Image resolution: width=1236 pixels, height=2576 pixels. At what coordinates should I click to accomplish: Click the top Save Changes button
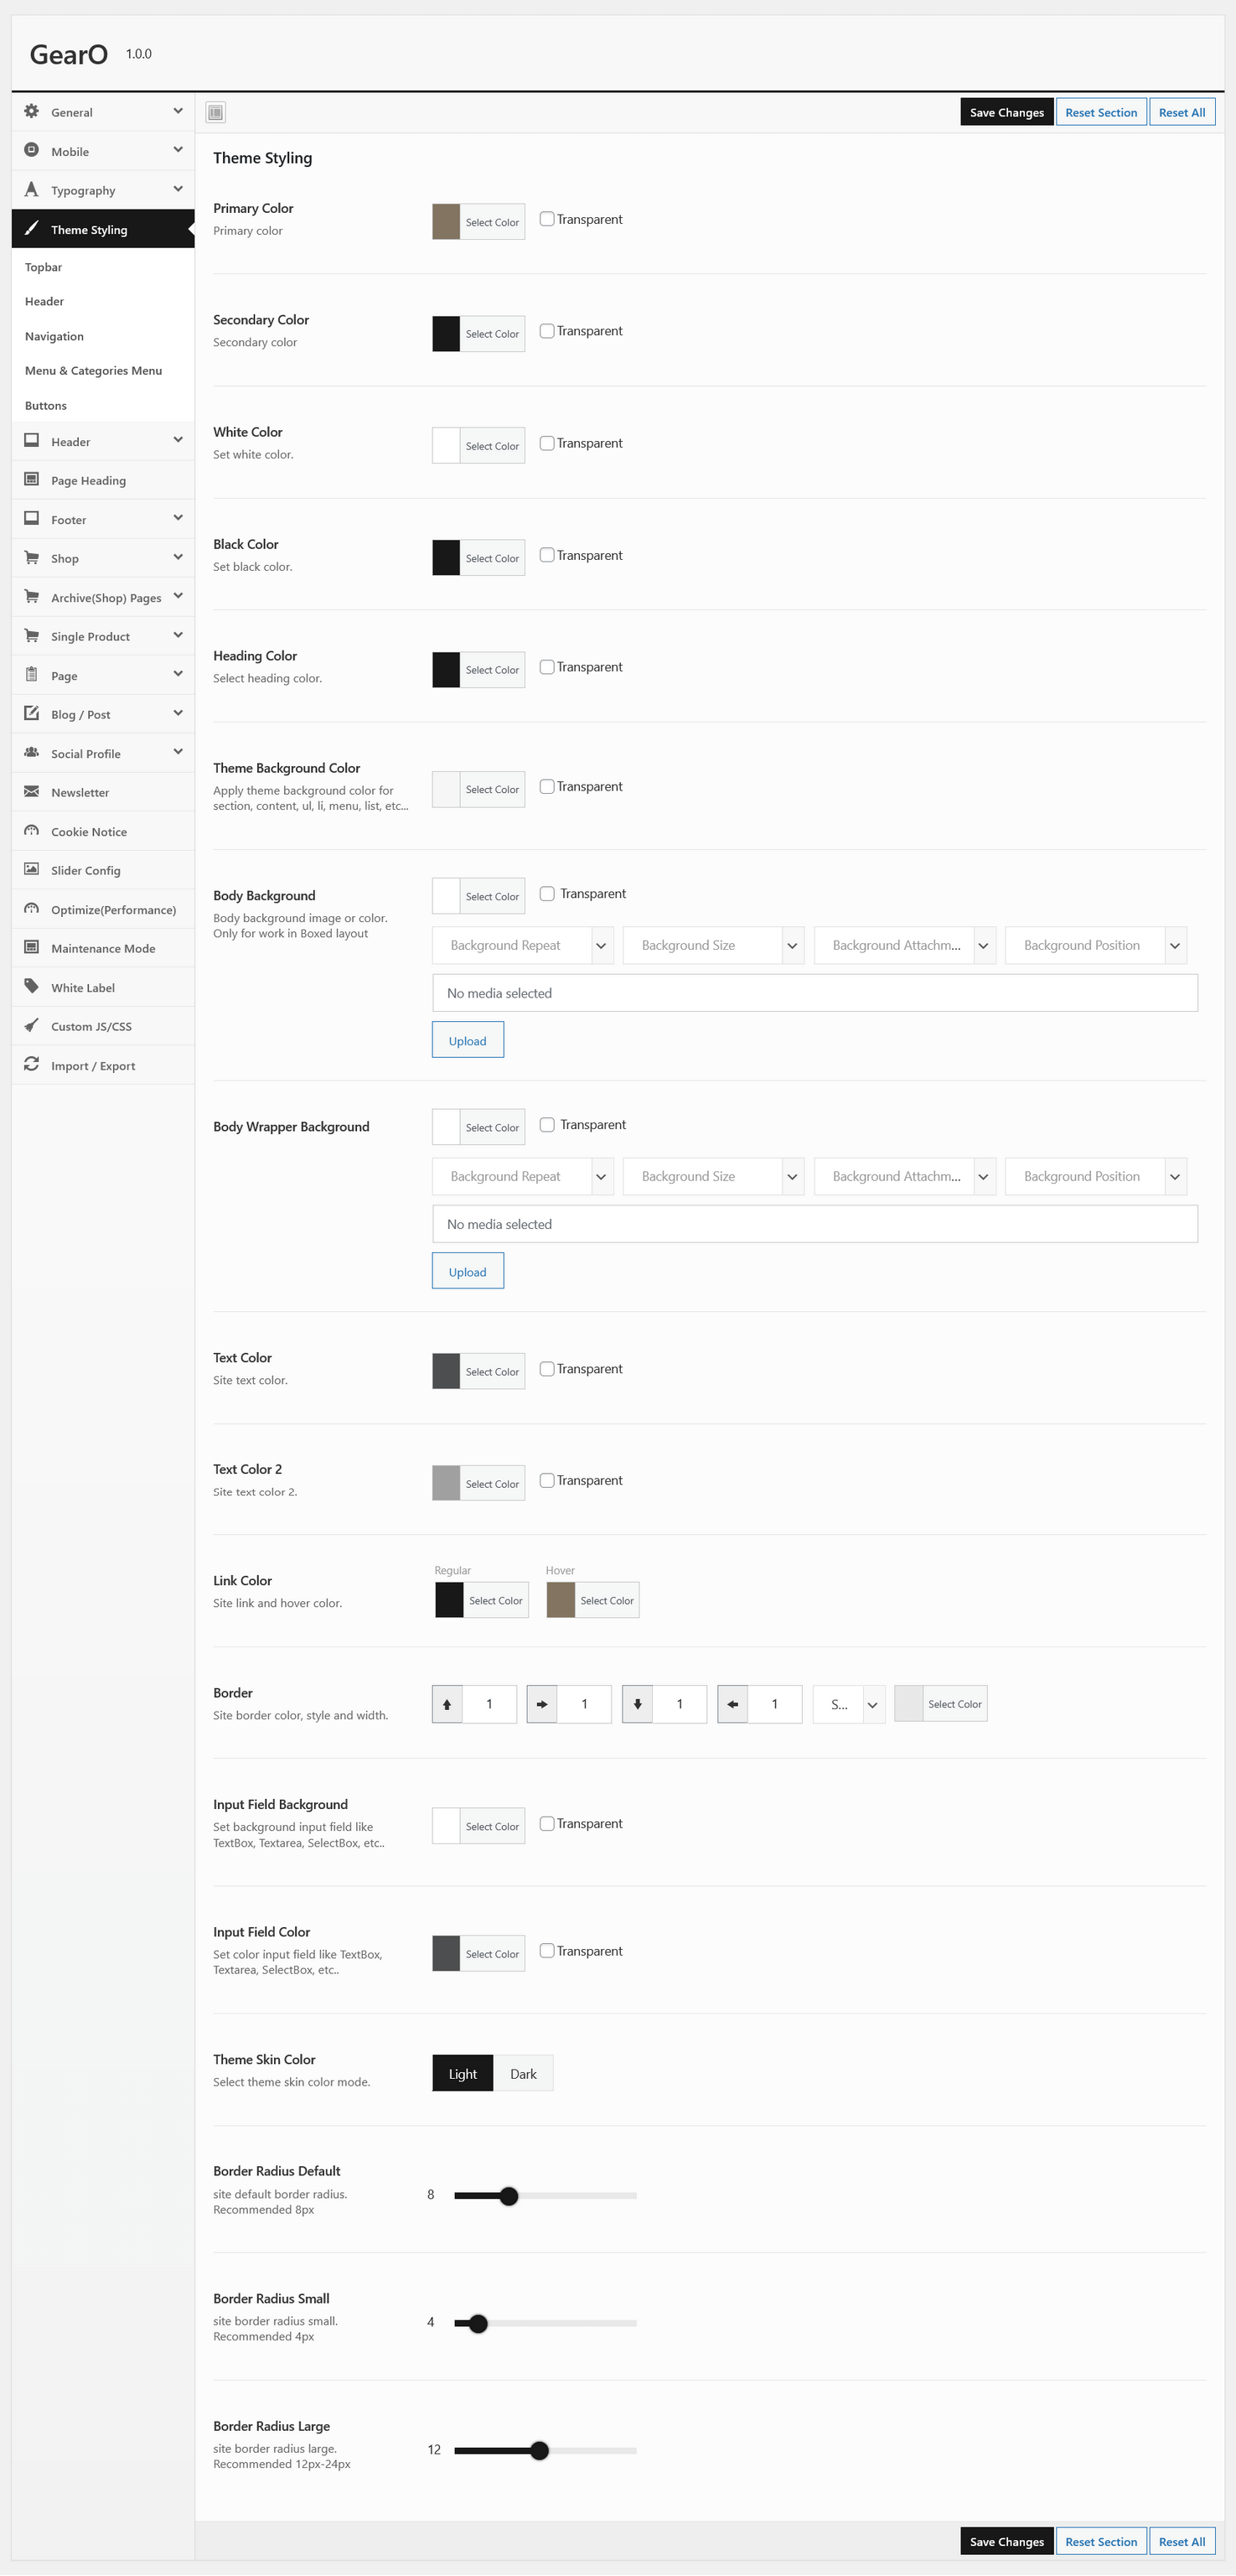point(1006,112)
